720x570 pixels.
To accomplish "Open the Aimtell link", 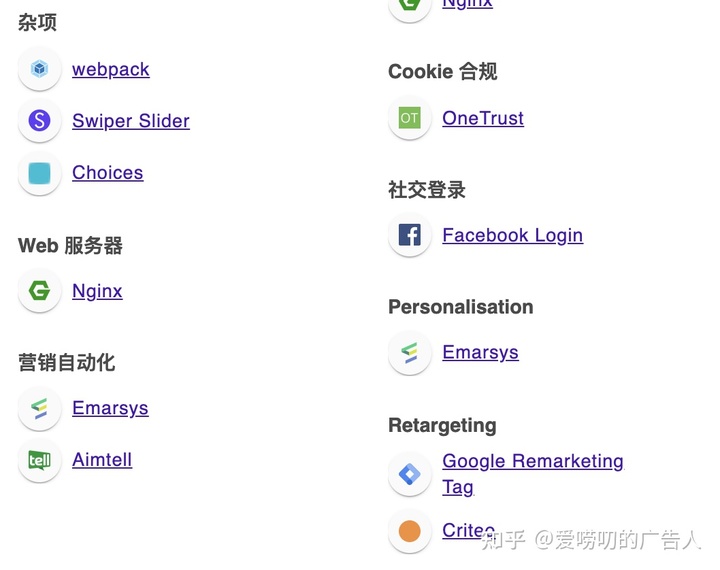I will pyautogui.click(x=102, y=460).
